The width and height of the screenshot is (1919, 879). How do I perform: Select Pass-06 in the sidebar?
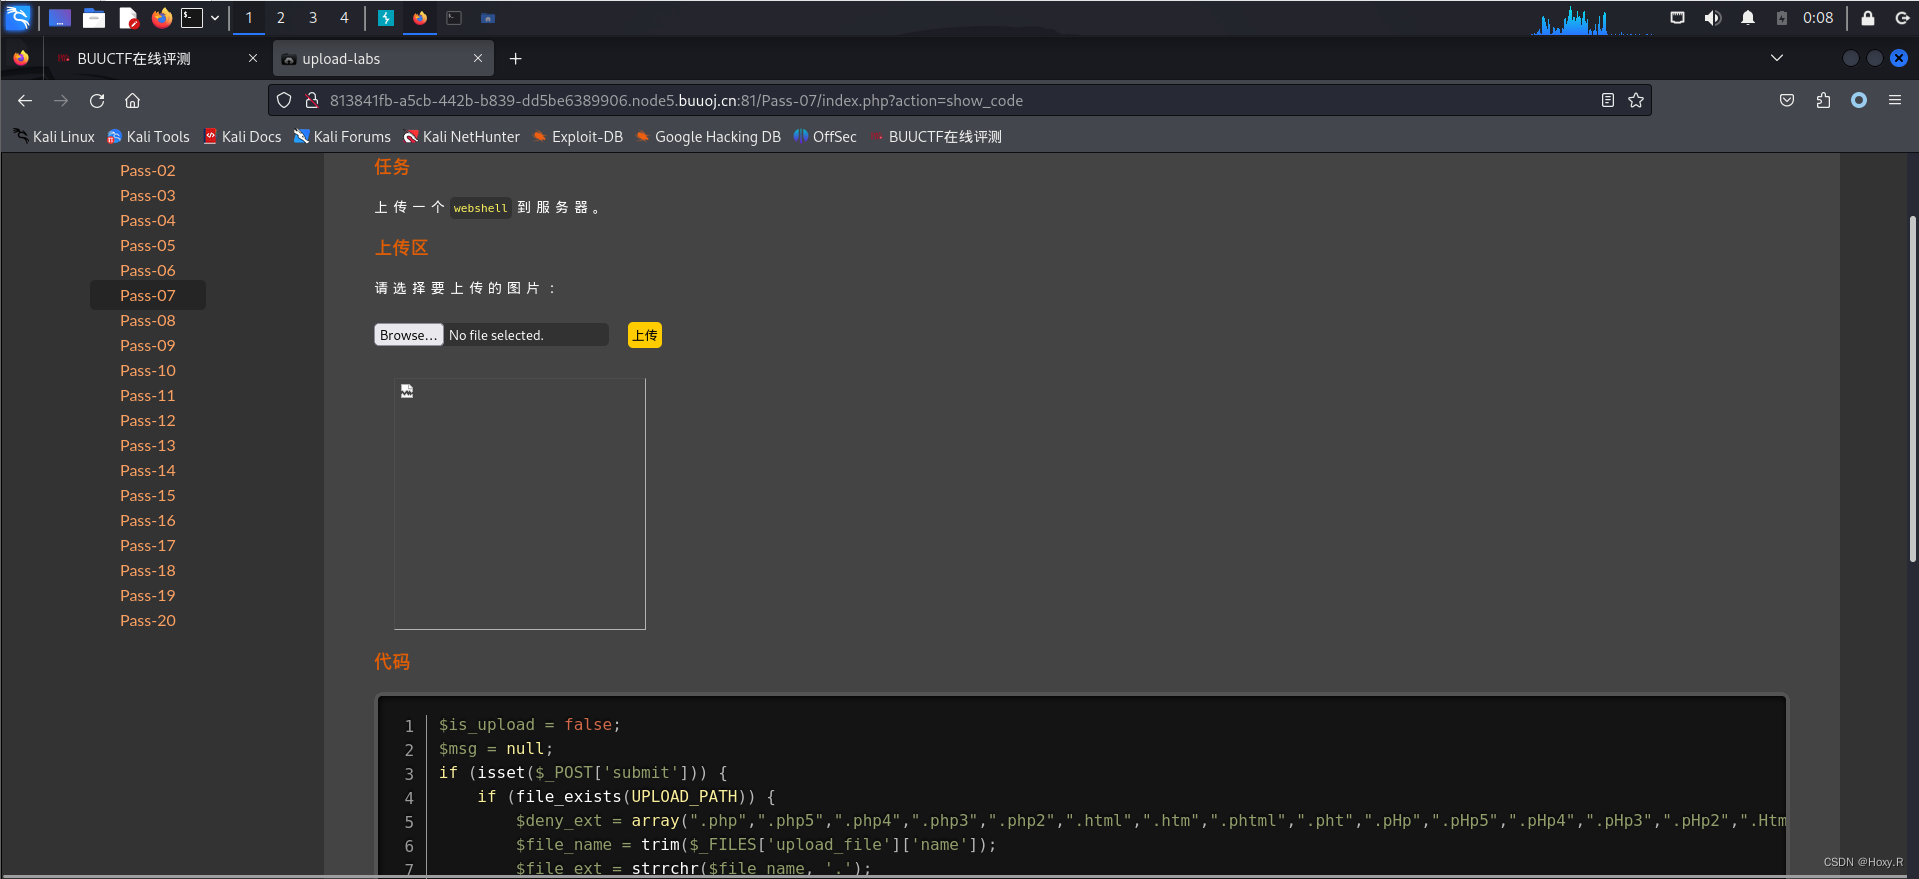[x=148, y=271]
